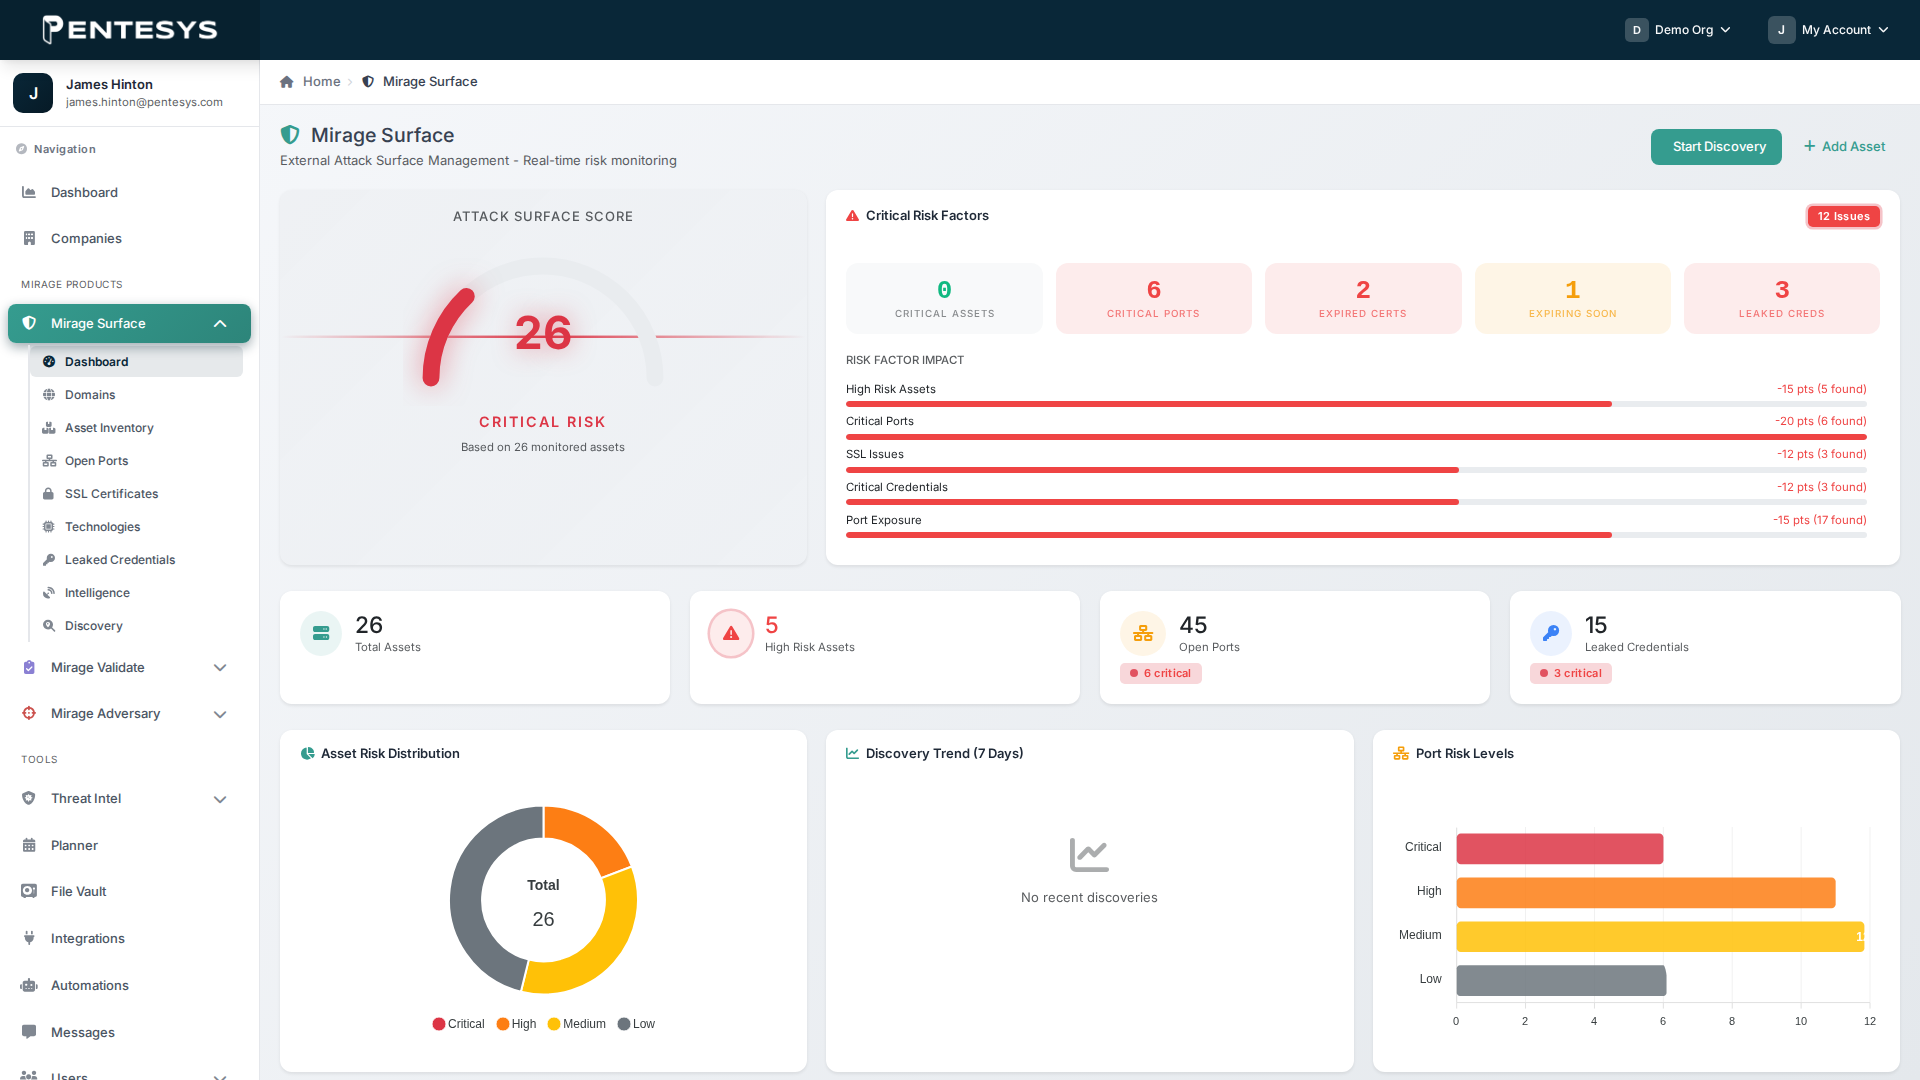Click the yellow Medium bar in Port Risk Levels
This screenshot has width=1920, height=1080.
coord(1660,936)
